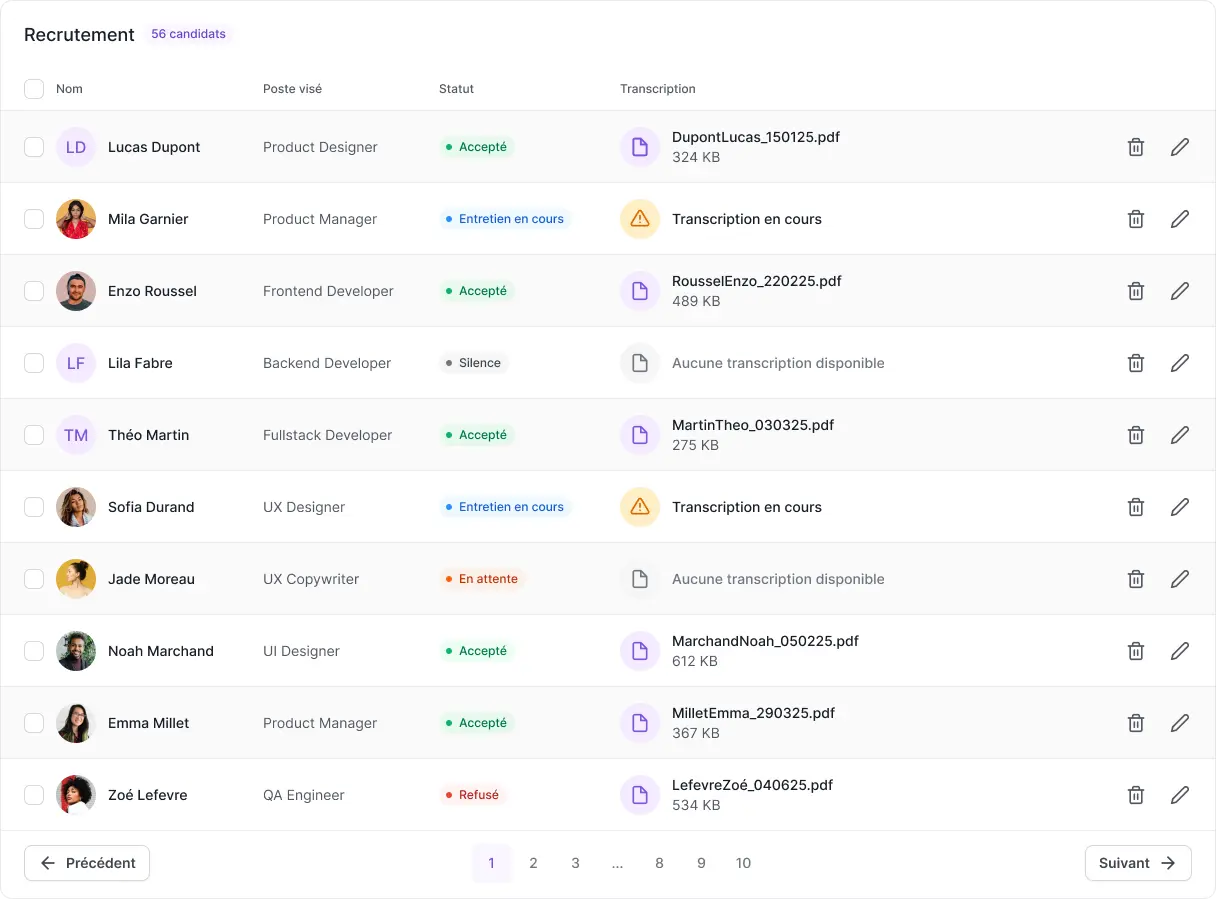Edit Noah Marchand using the pencil icon
Viewport: 1216px width, 899px height.
click(x=1180, y=651)
